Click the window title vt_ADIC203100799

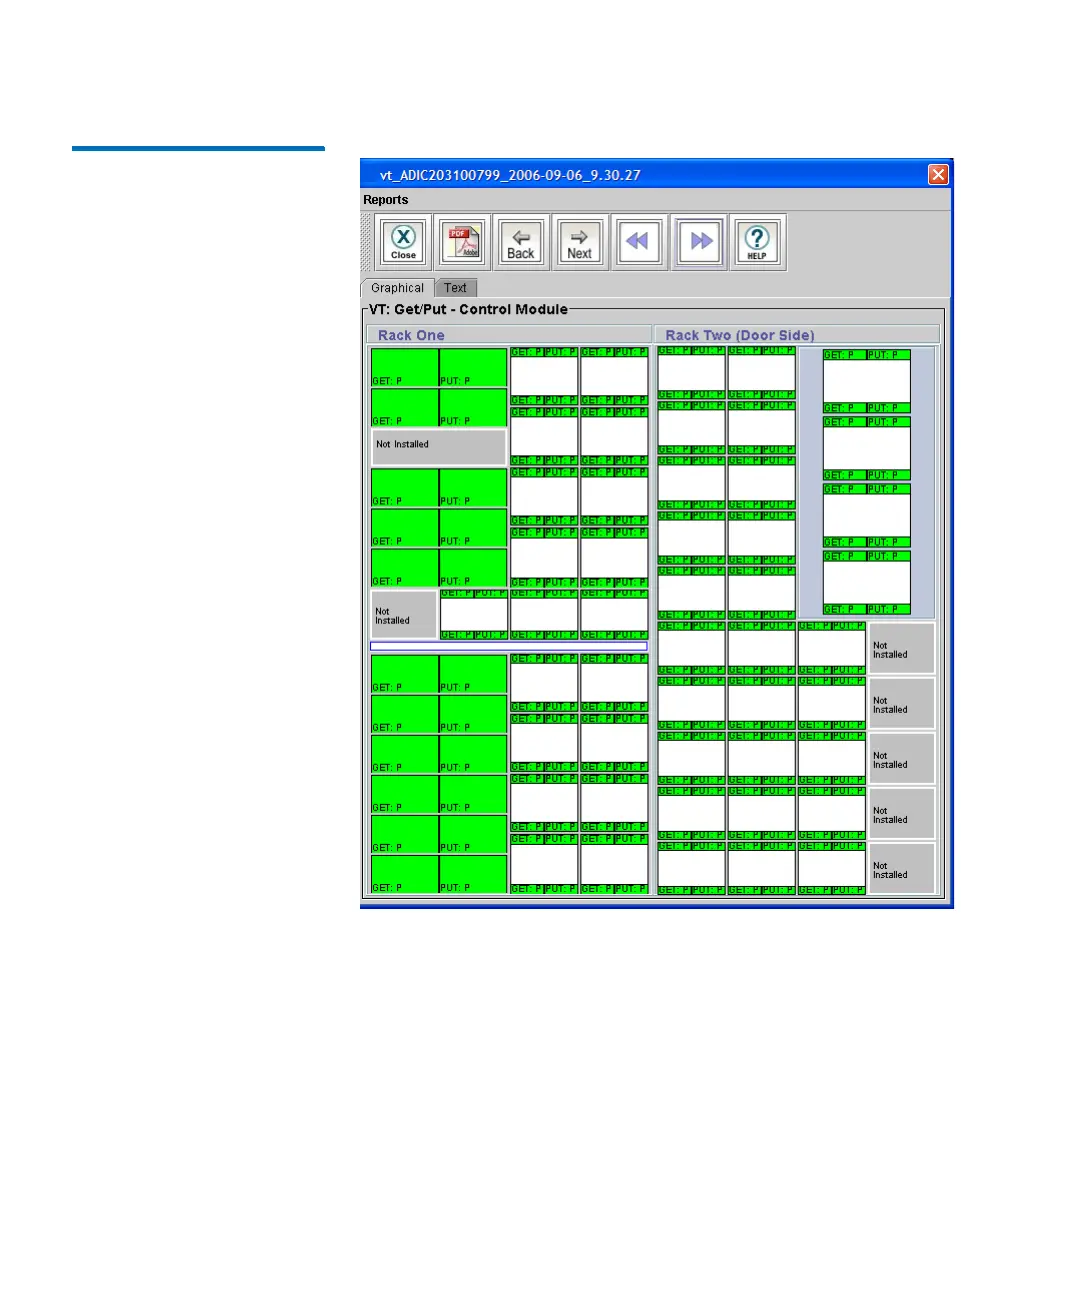coord(510,175)
